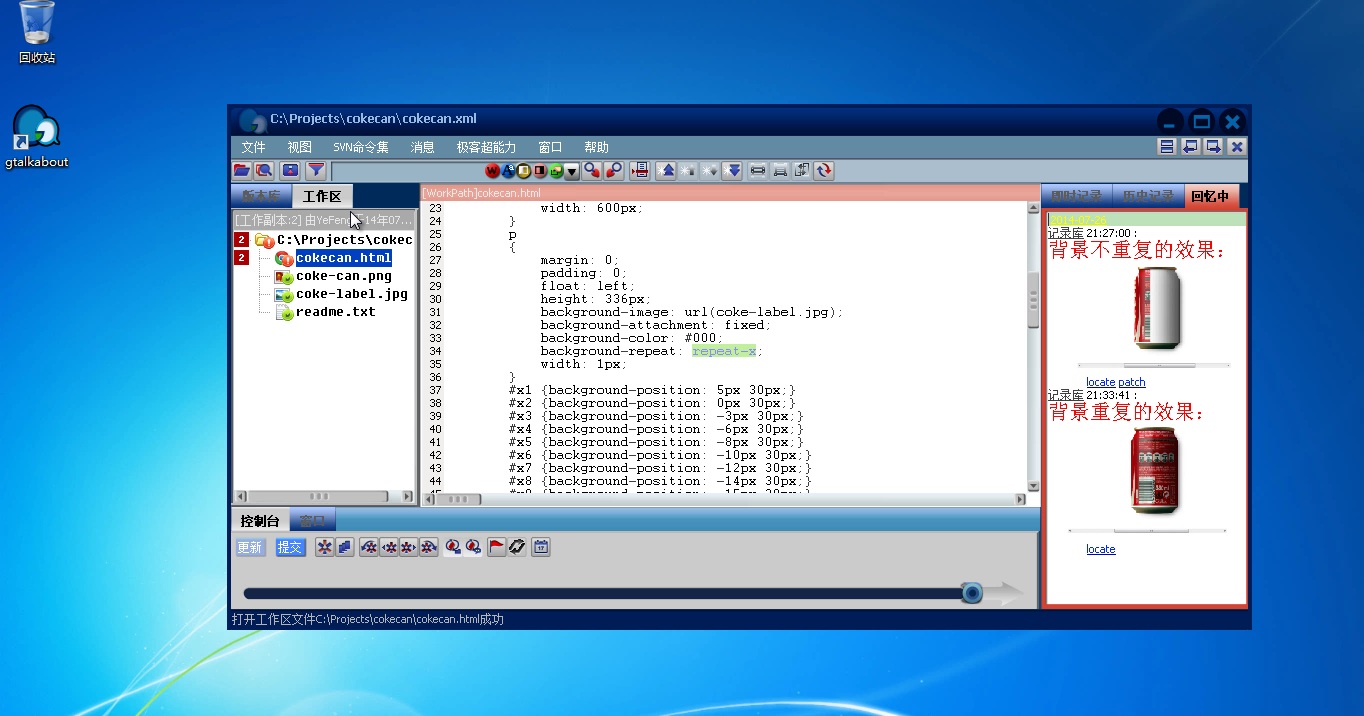
Task: Select readme.txt in the file tree
Action: (335, 312)
